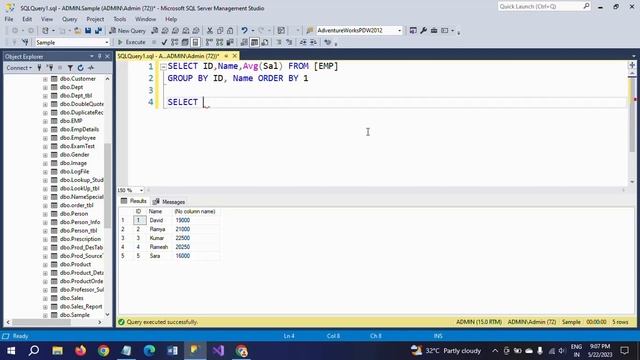Select dbo.Prescription table in tree
The height and width of the screenshot is (360, 640).
tap(80, 239)
